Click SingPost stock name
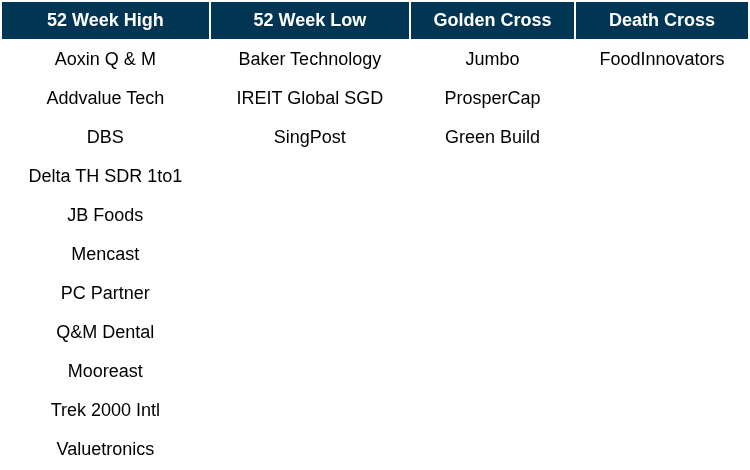750x470 pixels. pyautogui.click(x=310, y=137)
